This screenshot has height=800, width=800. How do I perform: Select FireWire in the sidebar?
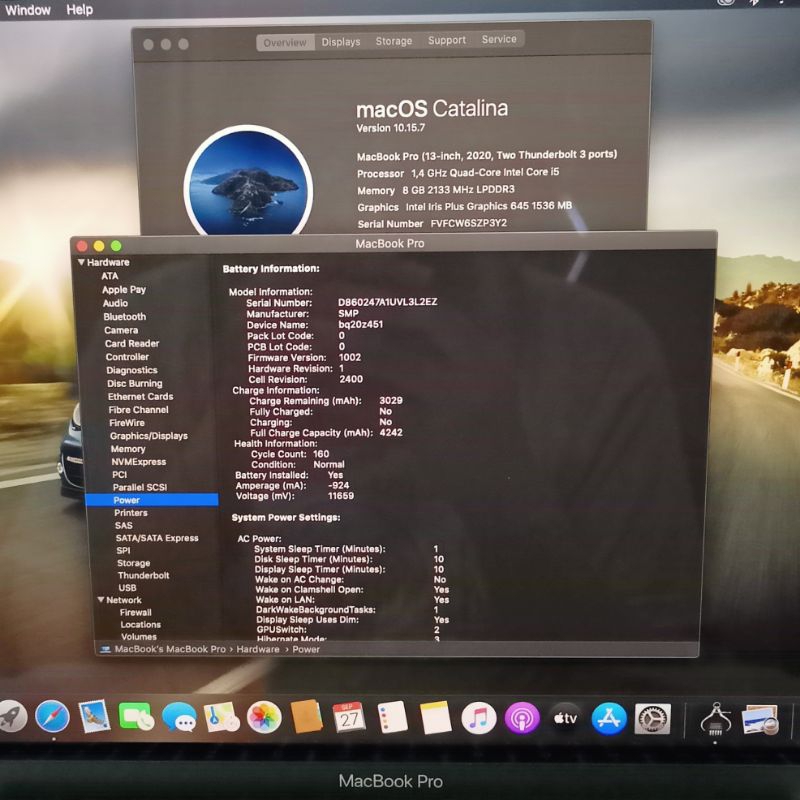click(x=127, y=423)
